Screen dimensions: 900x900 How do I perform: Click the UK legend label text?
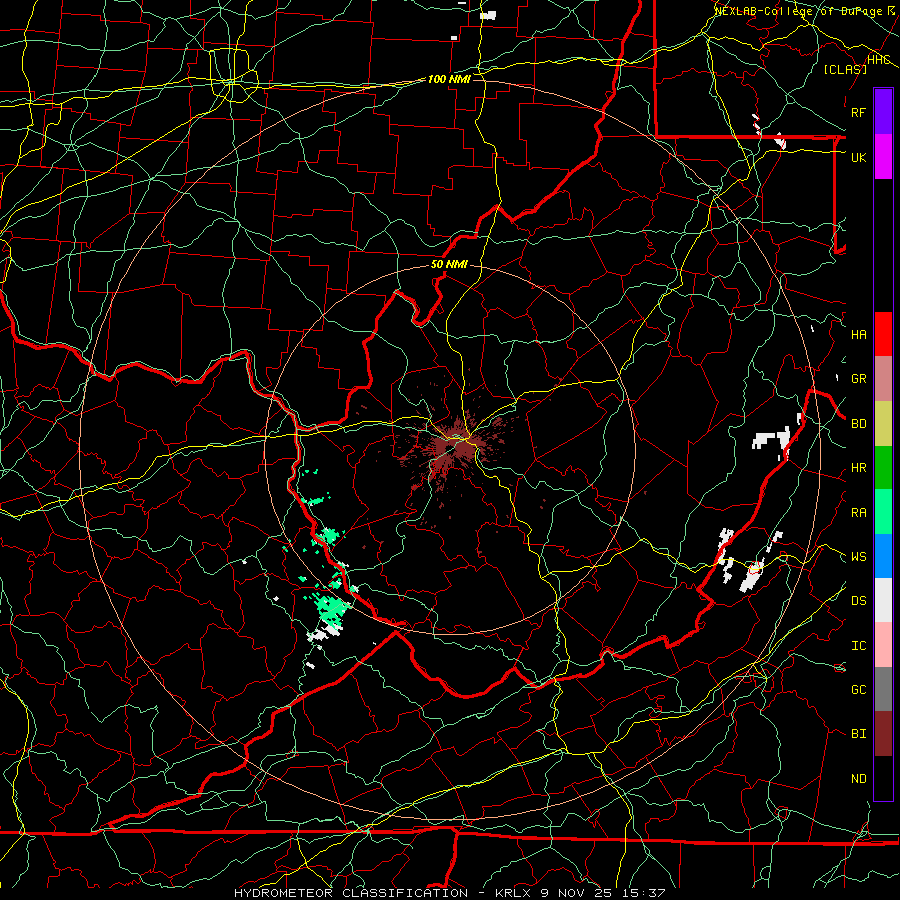pyautogui.click(x=859, y=157)
